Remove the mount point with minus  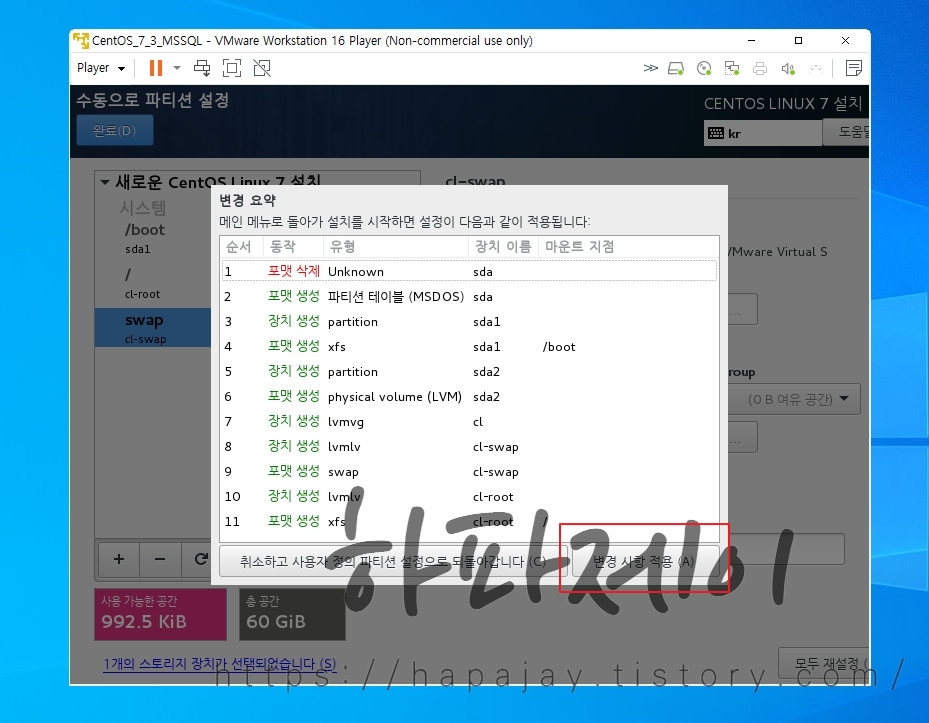coord(160,559)
